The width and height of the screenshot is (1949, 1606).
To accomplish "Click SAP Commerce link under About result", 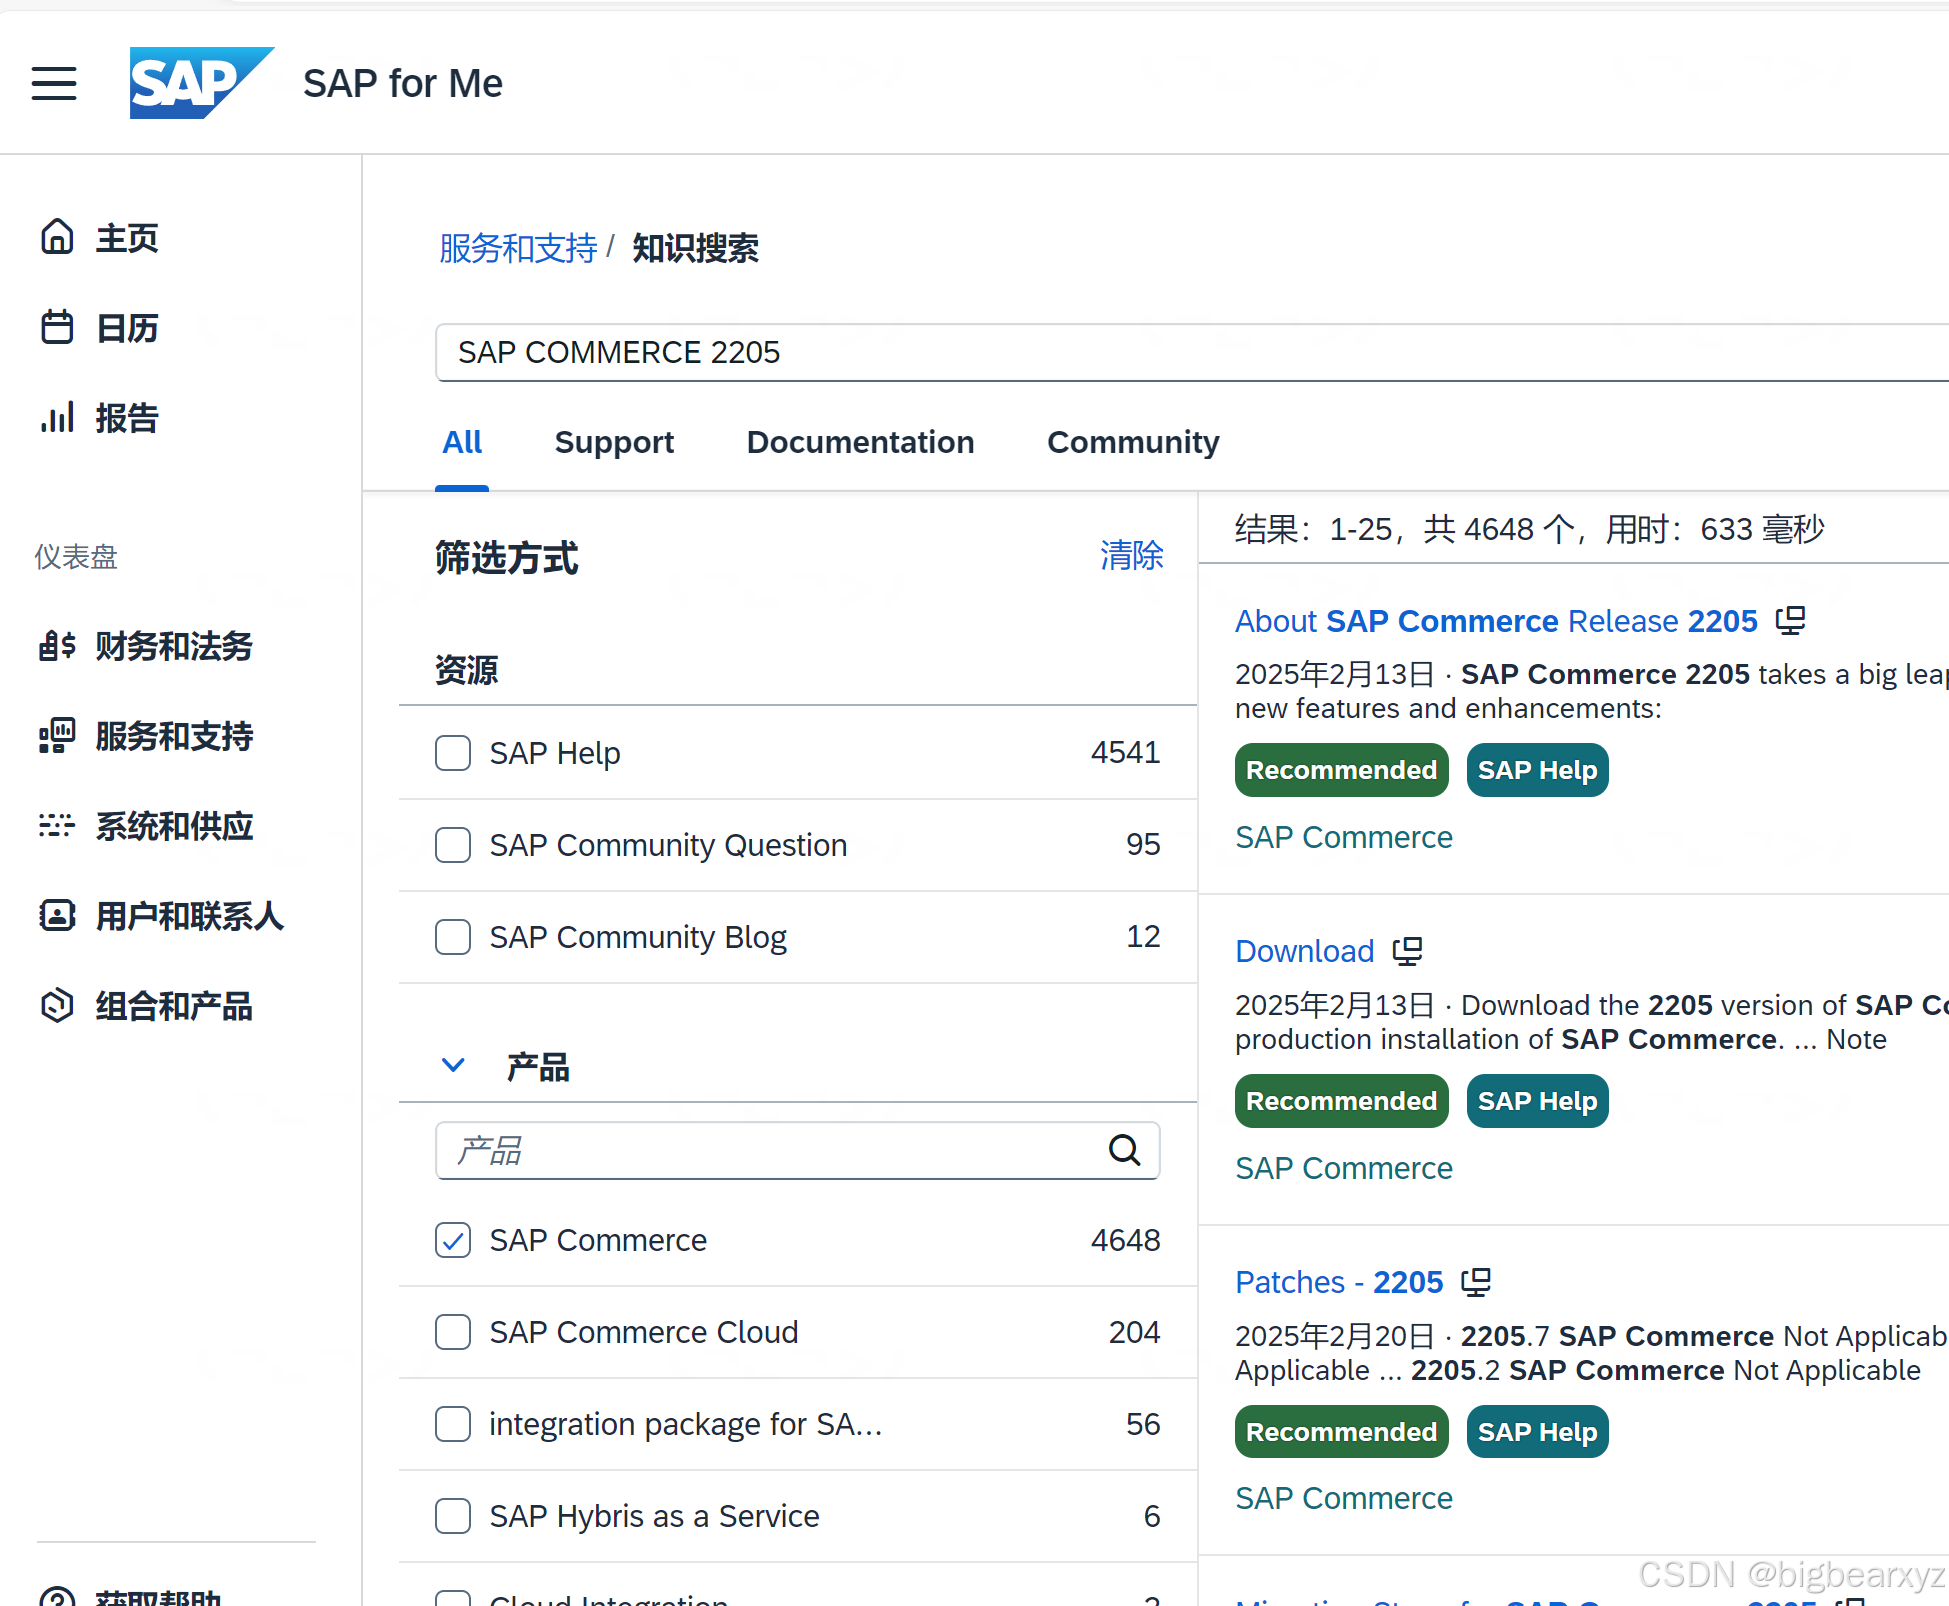I will pyautogui.click(x=1344, y=837).
